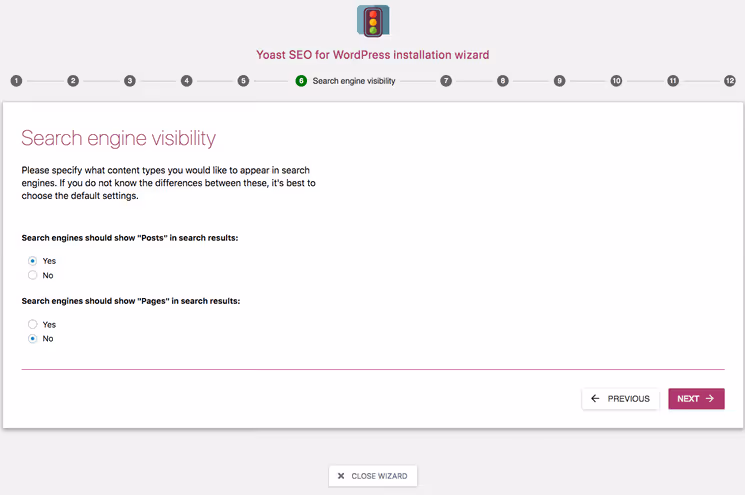The image size is (745, 495).
Task: Click the content types description paragraph
Action: click(169, 183)
